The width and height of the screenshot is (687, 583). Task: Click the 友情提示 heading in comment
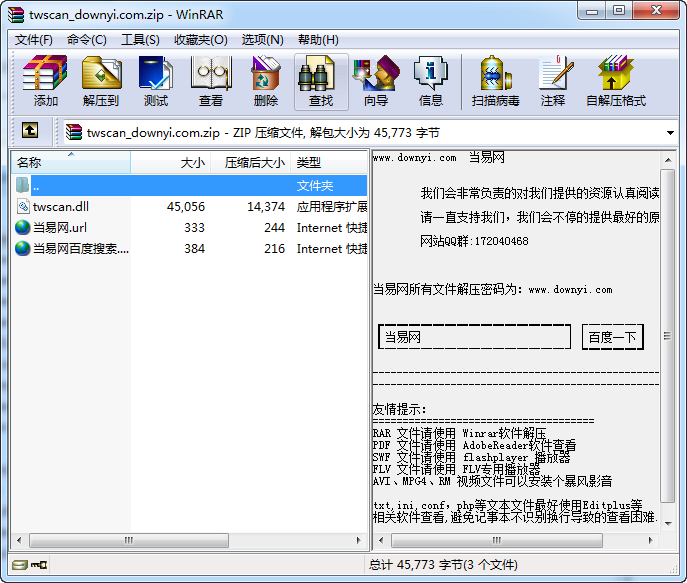pyautogui.click(x=399, y=409)
